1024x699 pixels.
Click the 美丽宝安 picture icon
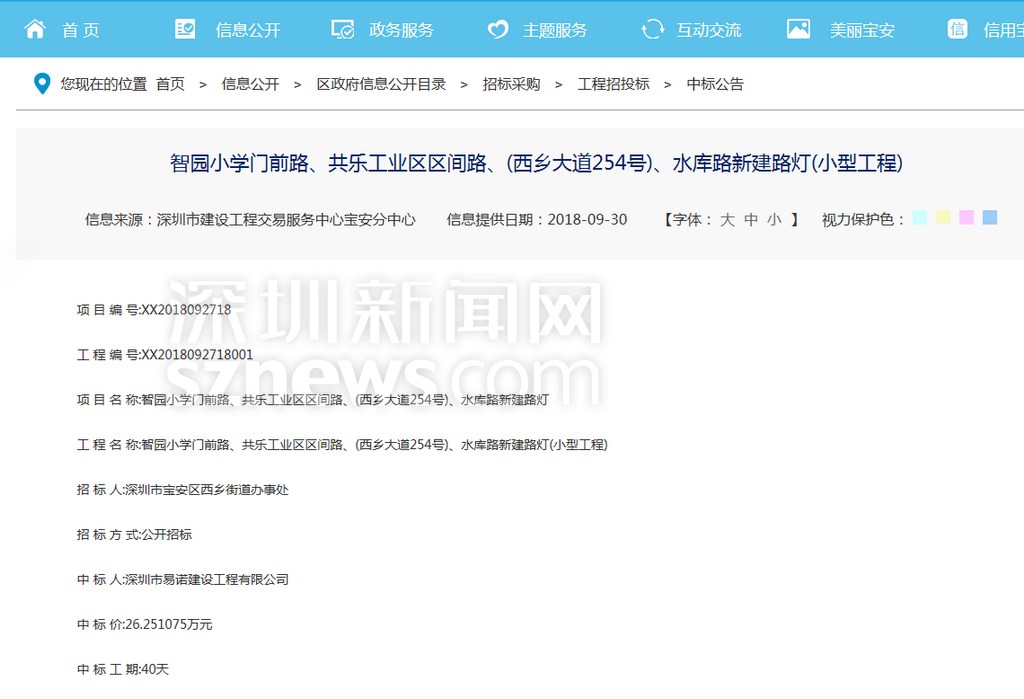(798, 29)
